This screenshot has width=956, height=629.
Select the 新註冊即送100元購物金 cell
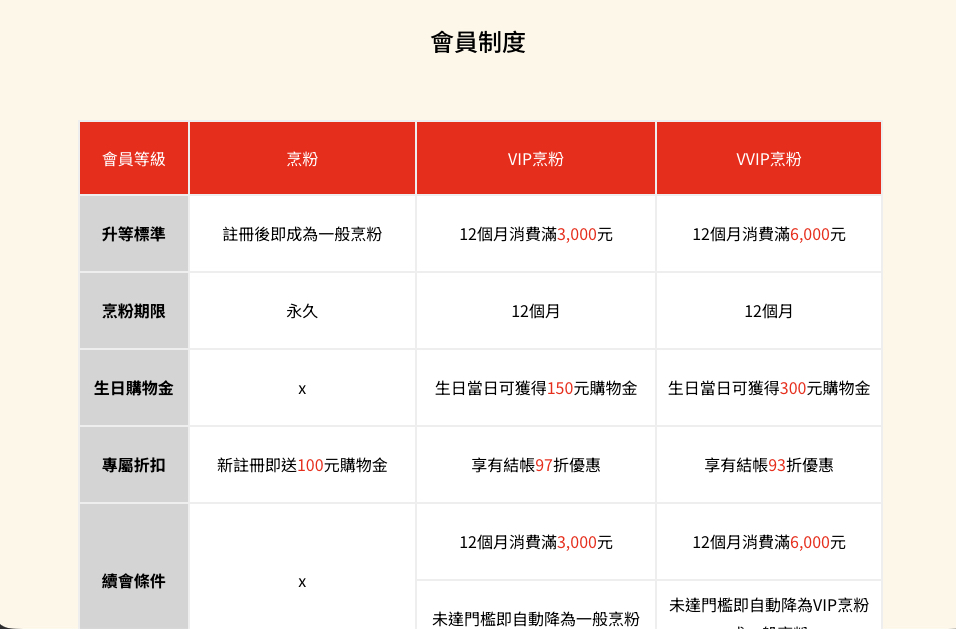[x=302, y=465]
